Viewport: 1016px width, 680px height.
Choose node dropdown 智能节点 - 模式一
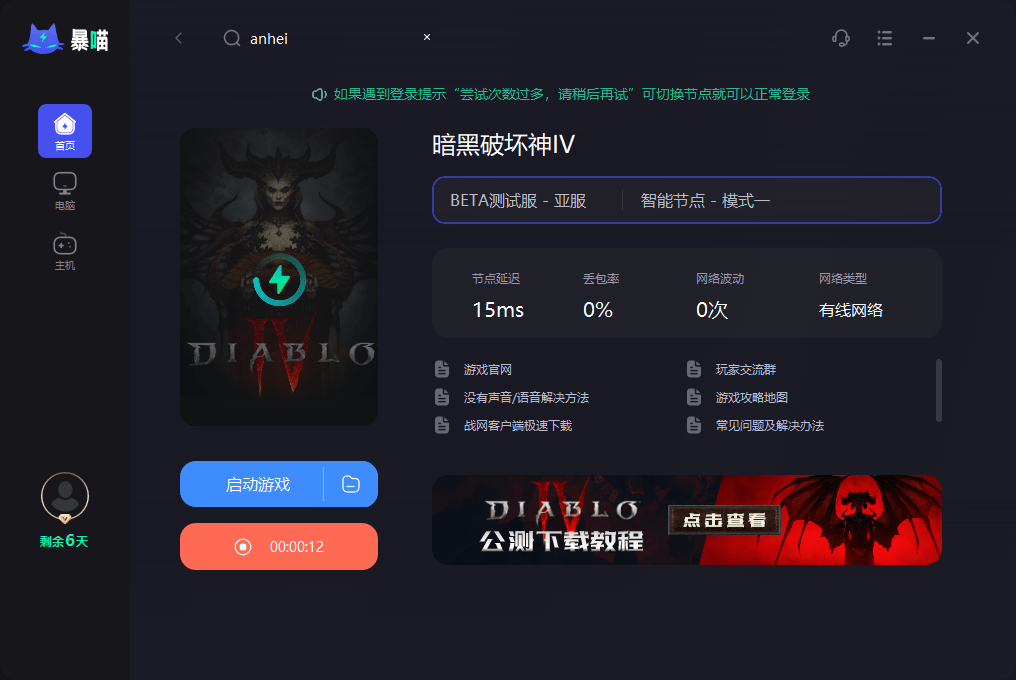(705, 201)
